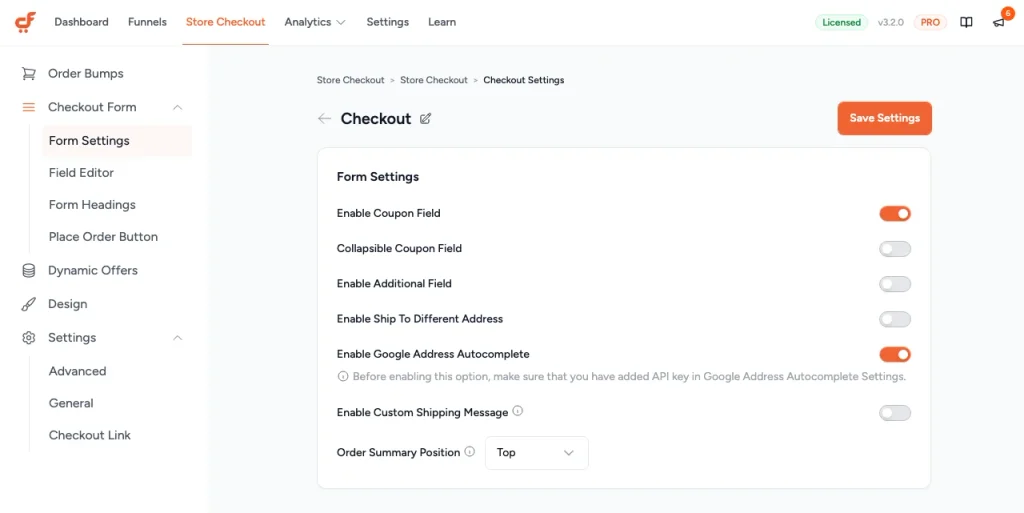Open the Form Headings sidebar item

[92, 205]
